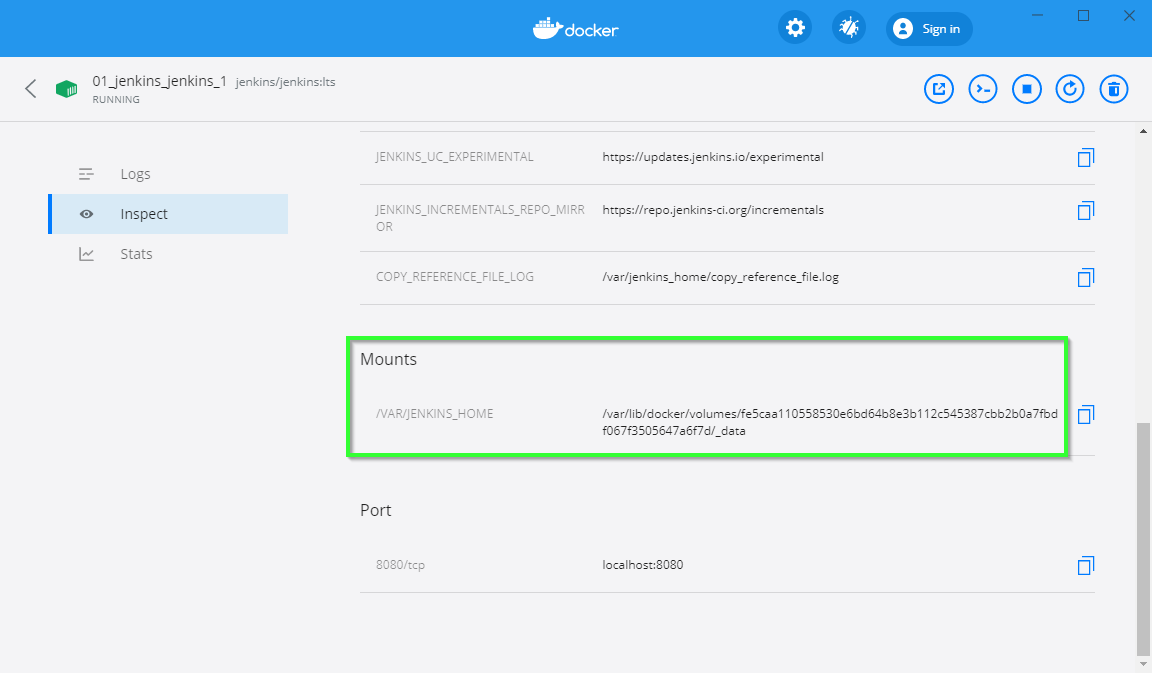This screenshot has width=1152, height=673.
Task: Delete the Jenkins container
Action: (x=1114, y=89)
